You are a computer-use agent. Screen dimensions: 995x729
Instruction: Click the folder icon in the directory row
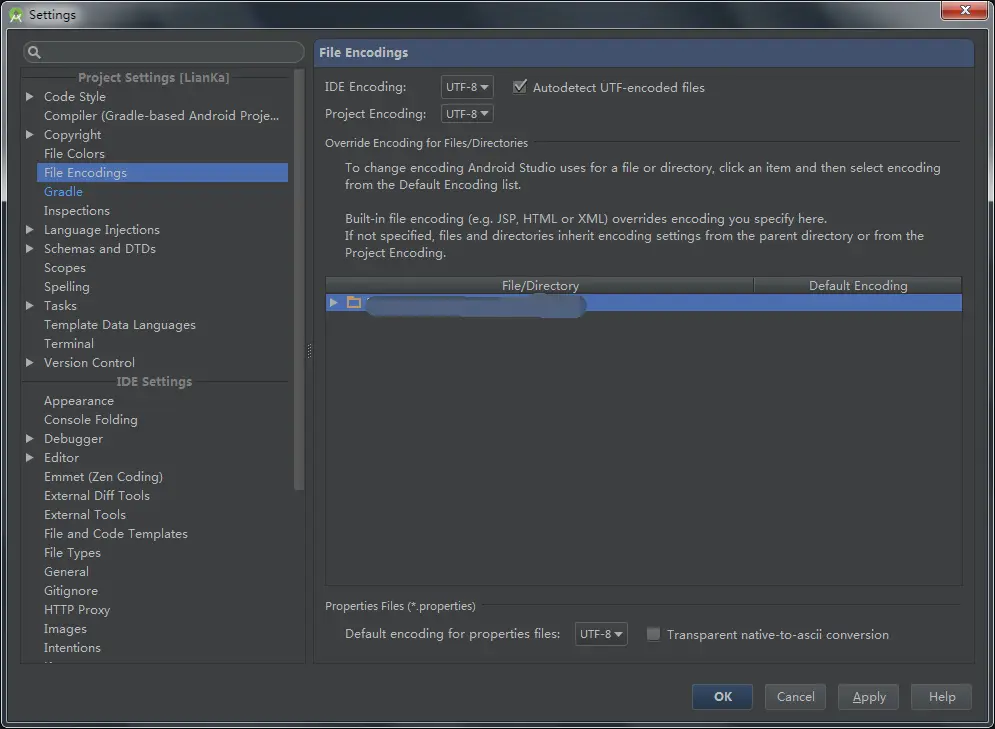(354, 303)
